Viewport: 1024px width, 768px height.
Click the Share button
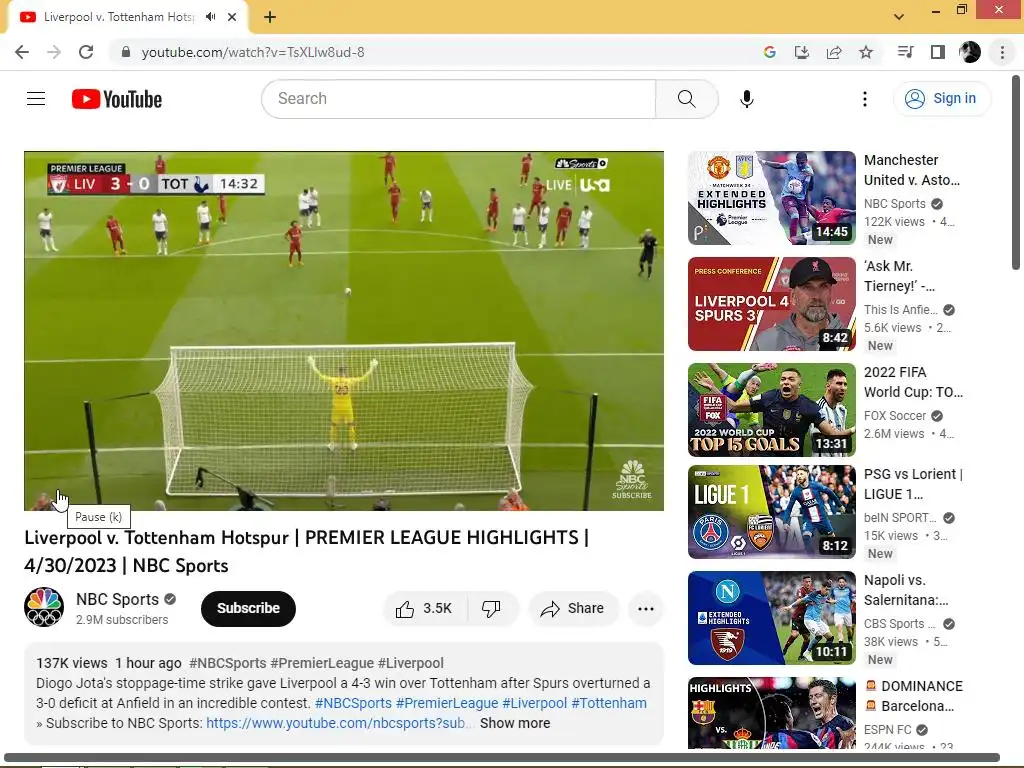click(573, 609)
